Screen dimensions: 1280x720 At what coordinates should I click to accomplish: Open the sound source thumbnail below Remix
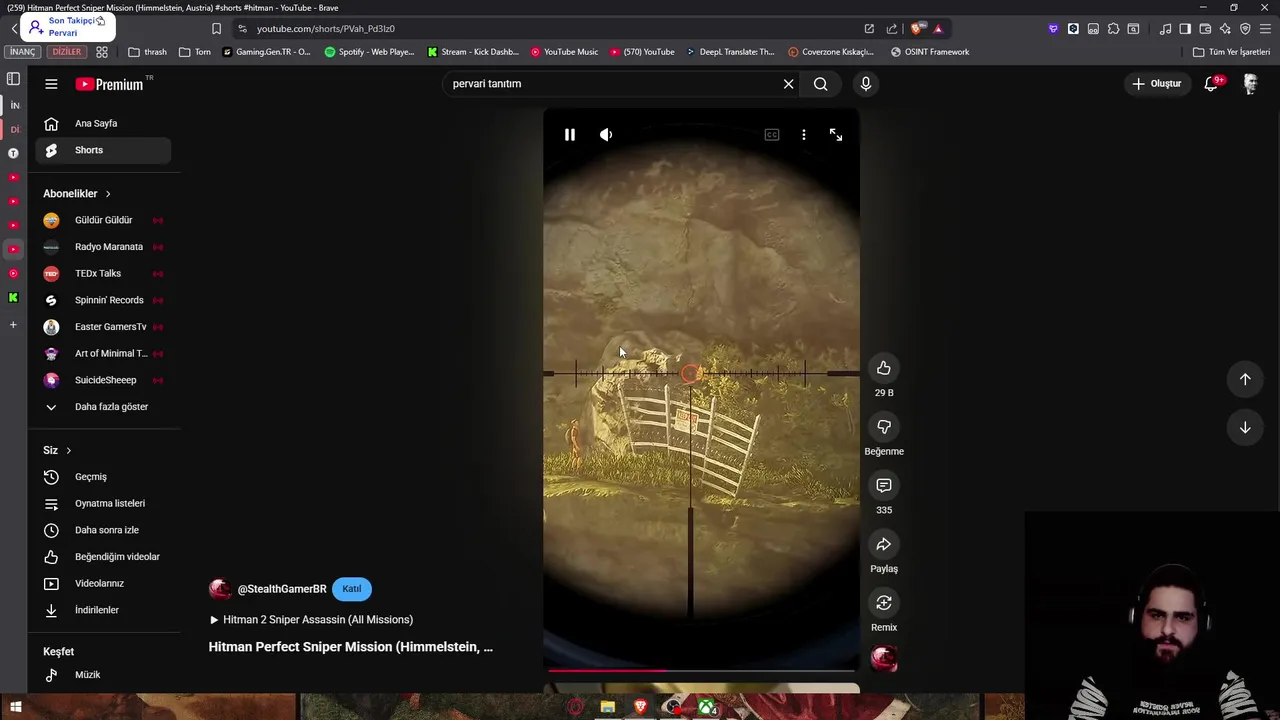click(884, 658)
